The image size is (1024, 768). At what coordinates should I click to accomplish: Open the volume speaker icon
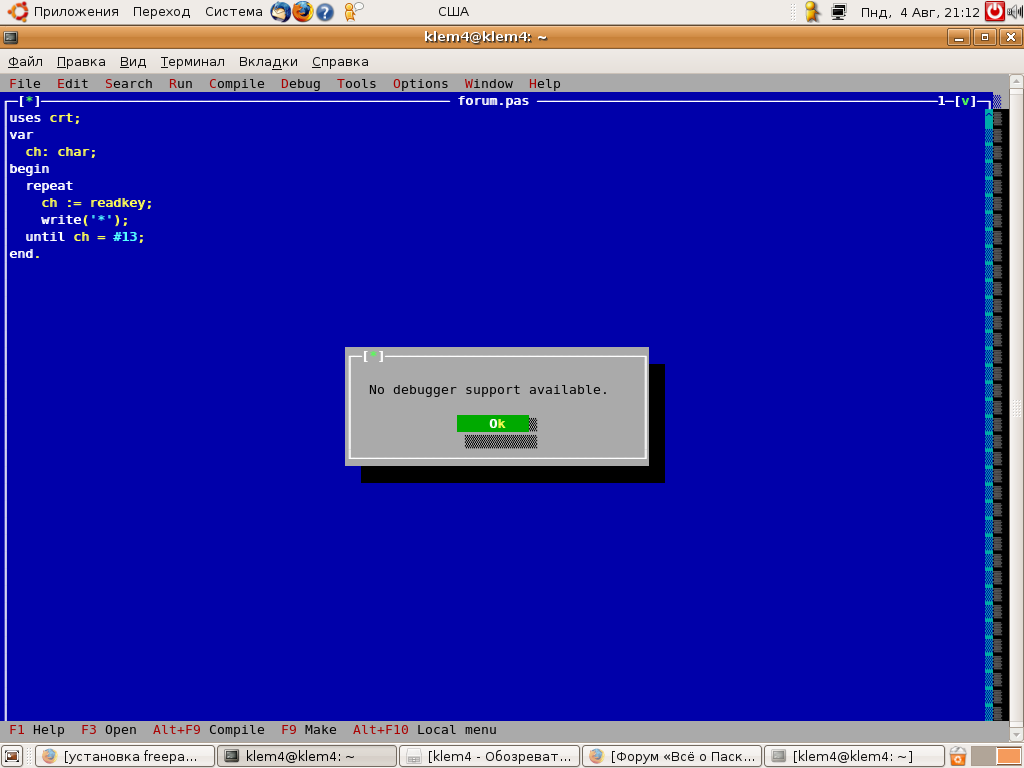[x=1014, y=12]
